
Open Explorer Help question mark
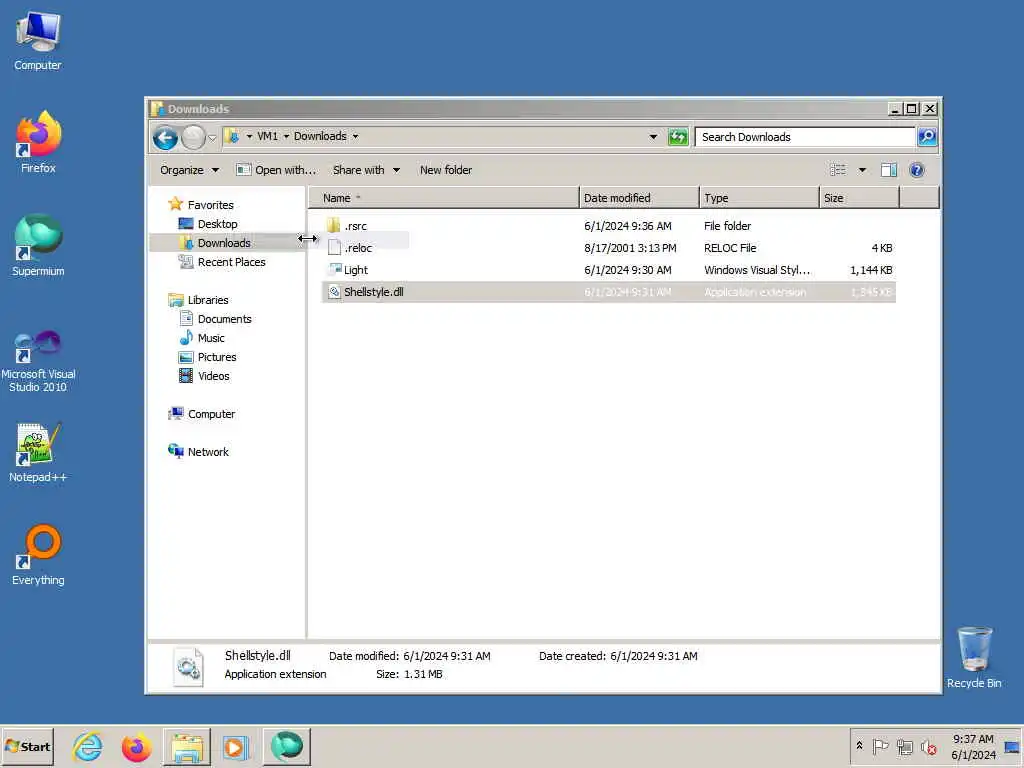[917, 170]
